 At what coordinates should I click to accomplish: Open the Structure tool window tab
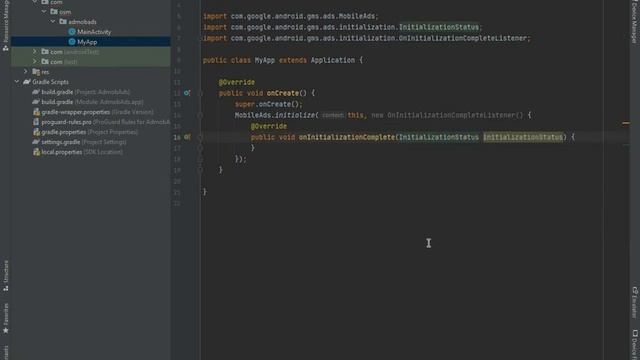click(x=6, y=276)
